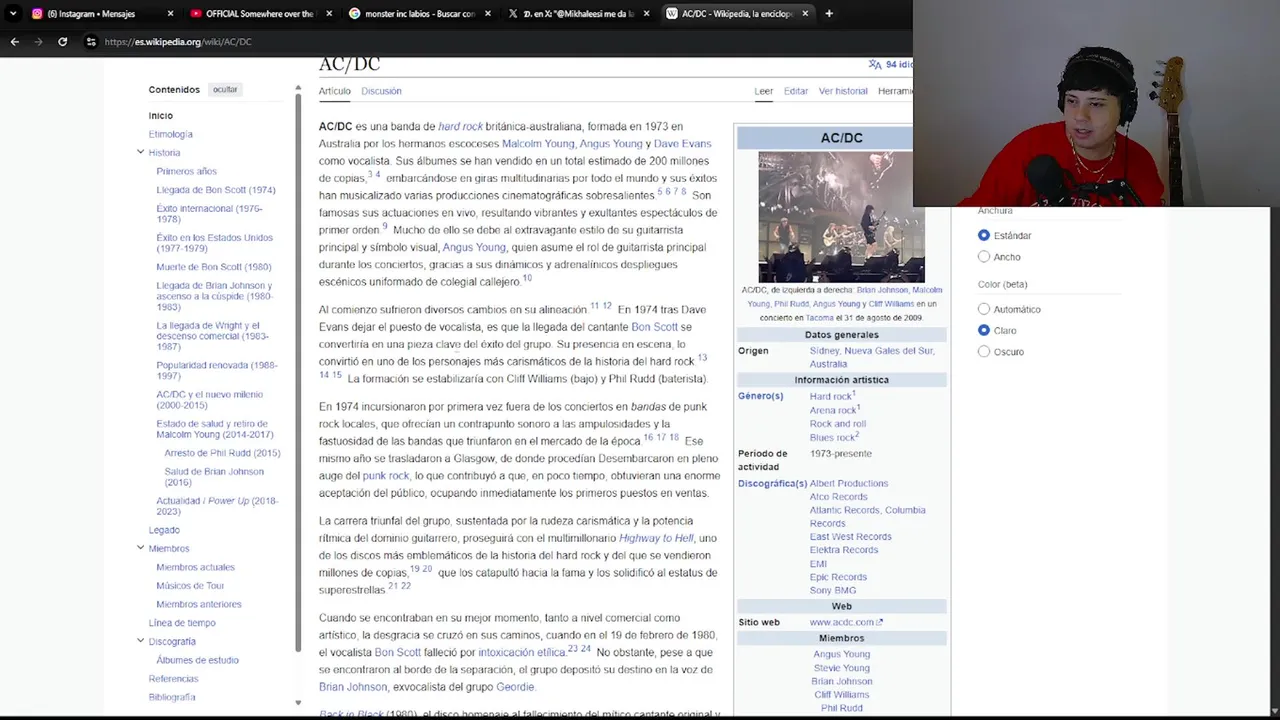This screenshot has width=1280, height=720.
Task: Go forward in browser history
Action: [x=39, y=42]
